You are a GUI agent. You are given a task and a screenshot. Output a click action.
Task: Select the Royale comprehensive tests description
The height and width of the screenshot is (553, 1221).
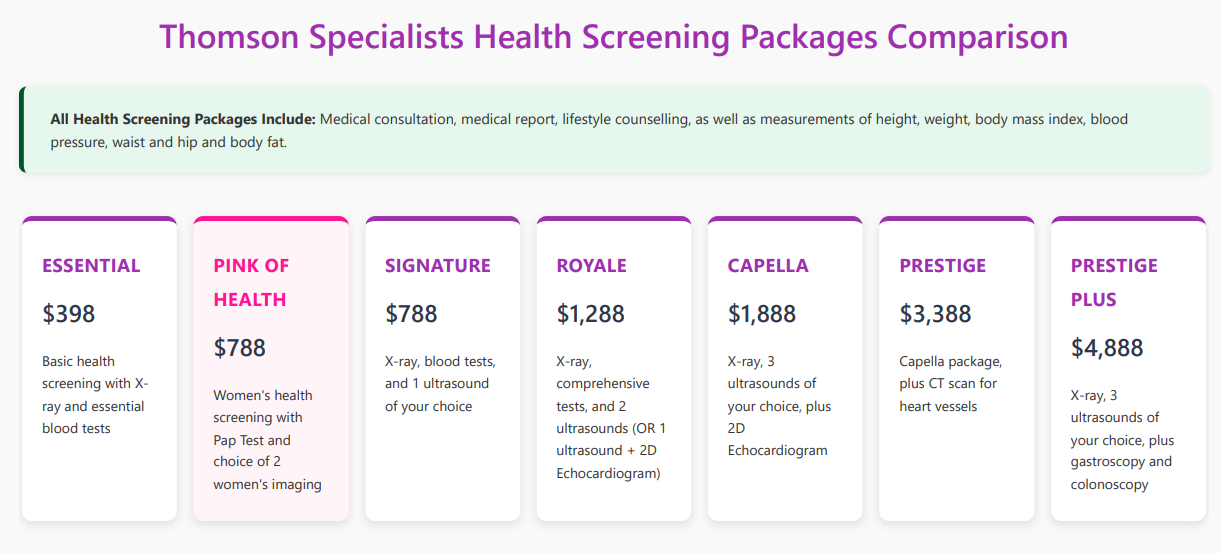[x=612, y=417]
